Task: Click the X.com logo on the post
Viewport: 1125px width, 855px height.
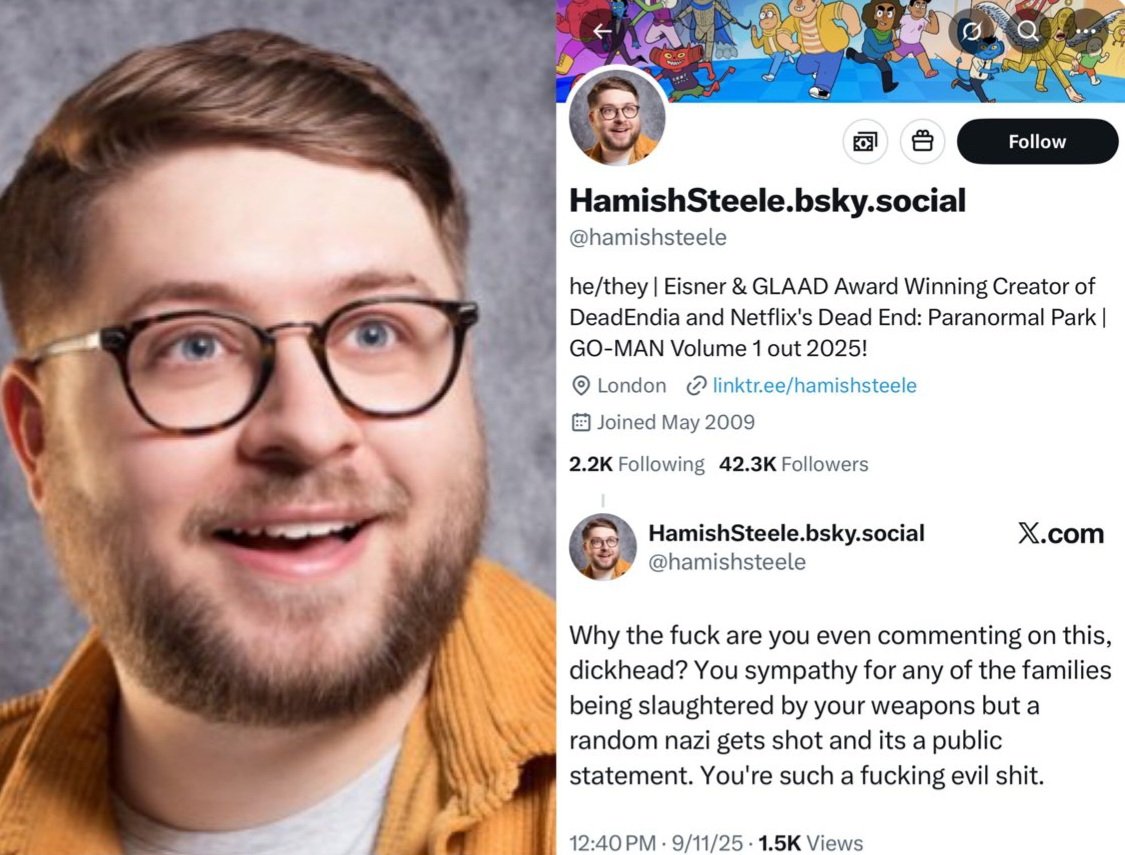Action: coord(1060,534)
